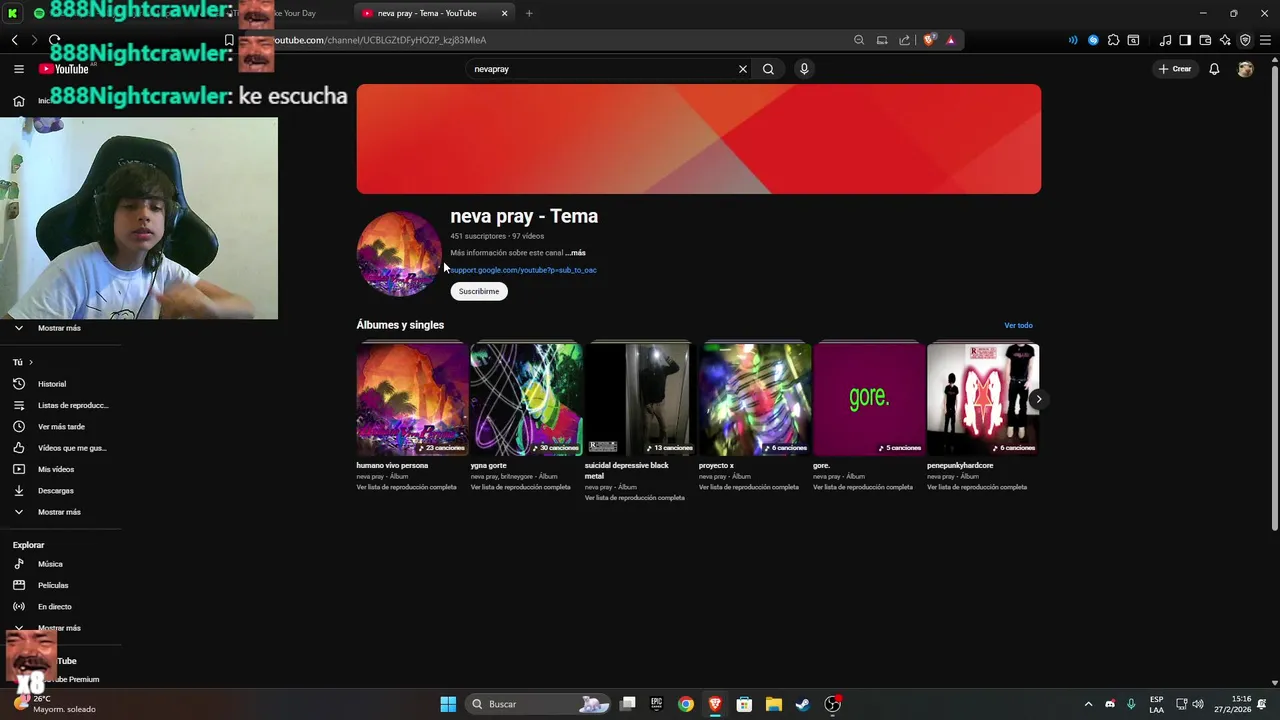This screenshot has width=1280, height=720.
Task: Open ygna gorte album thumbnail
Action: point(526,399)
